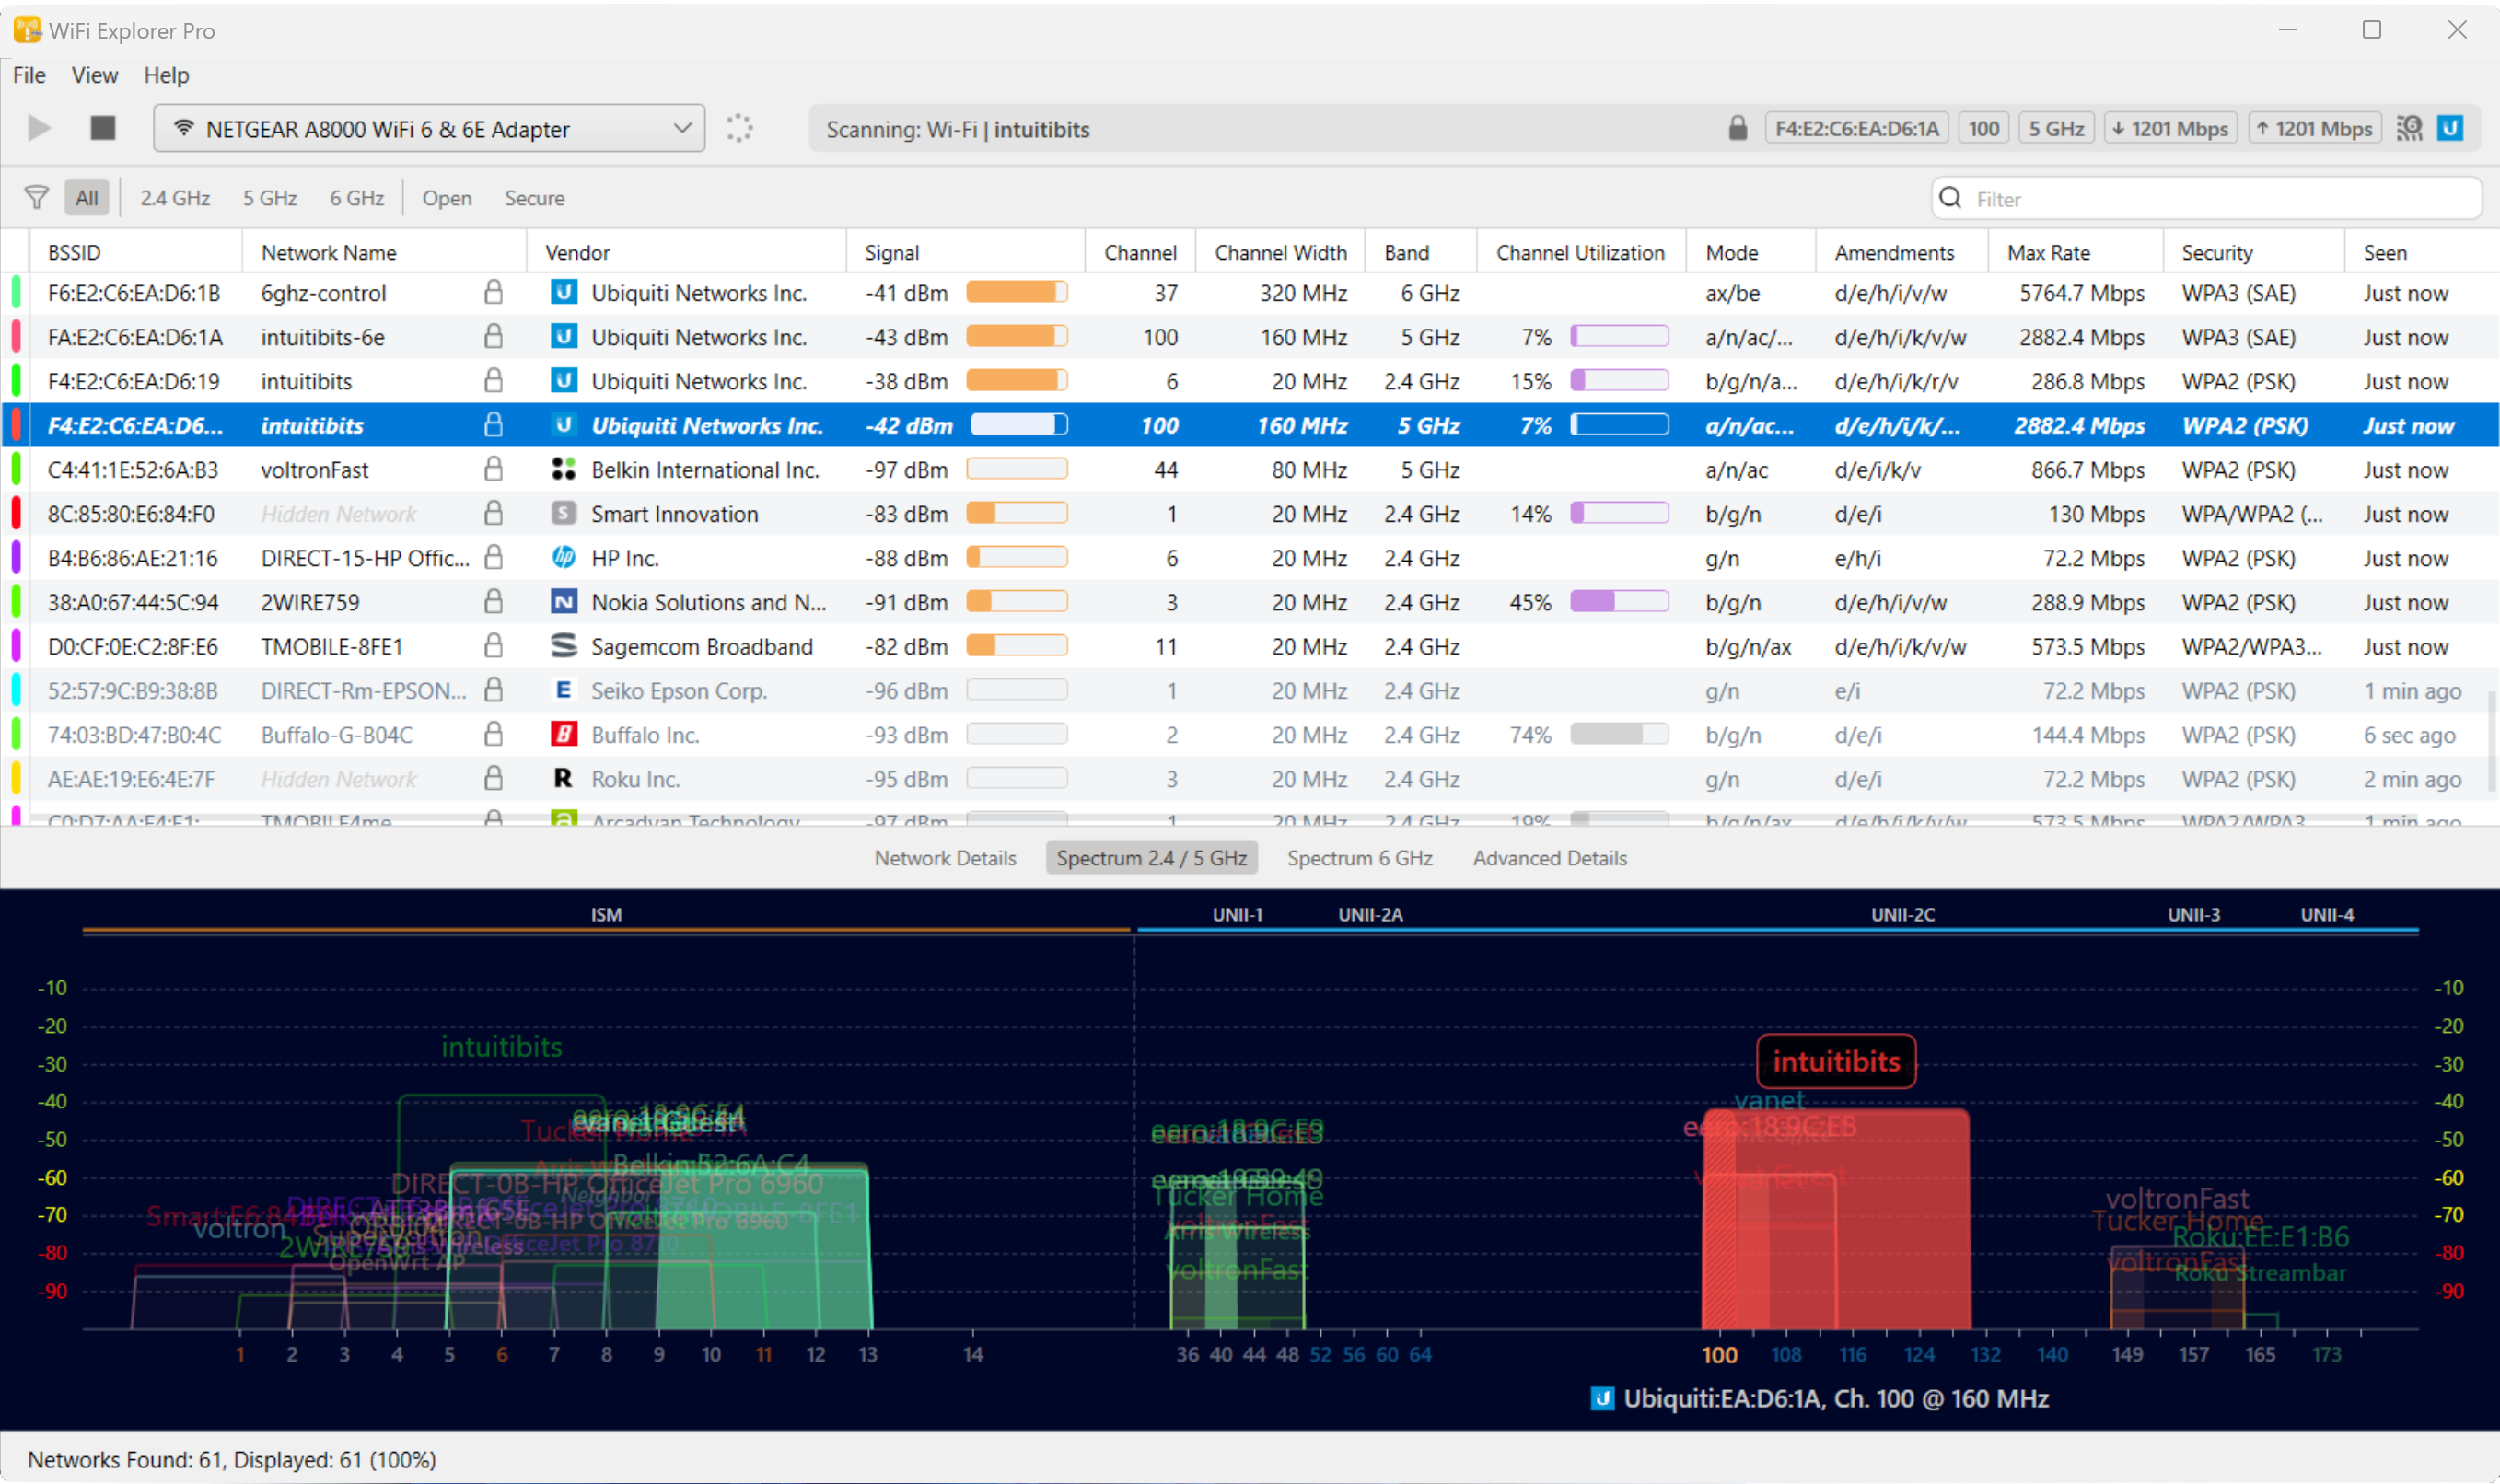The image size is (2500, 1484).
Task: Switch to the Spectrum 6 GHz tab
Action: point(1359,857)
